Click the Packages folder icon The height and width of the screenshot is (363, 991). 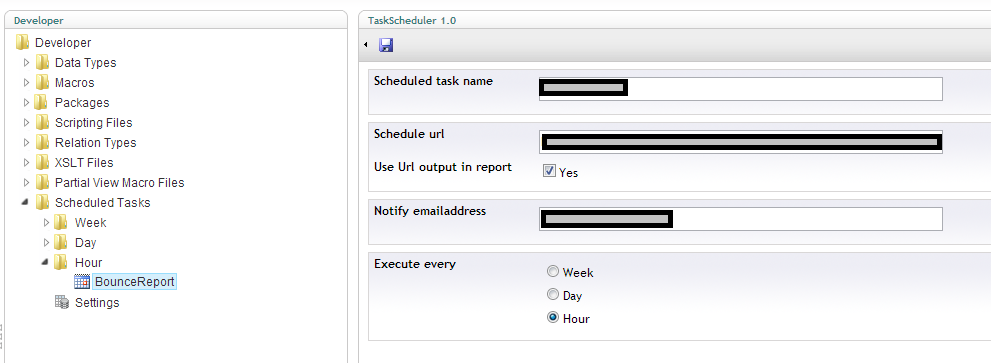pos(42,102)
